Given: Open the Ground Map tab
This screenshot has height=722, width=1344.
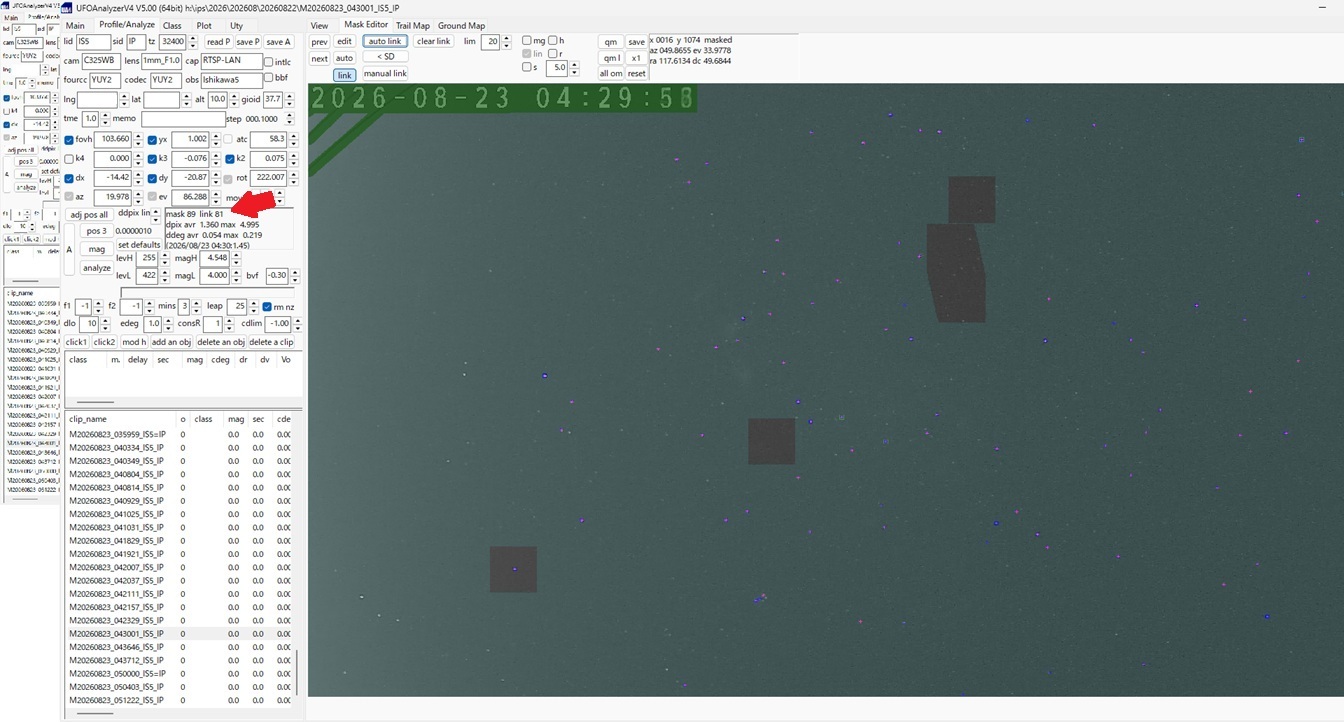Looking at the screenshot, I should point(461,25).
